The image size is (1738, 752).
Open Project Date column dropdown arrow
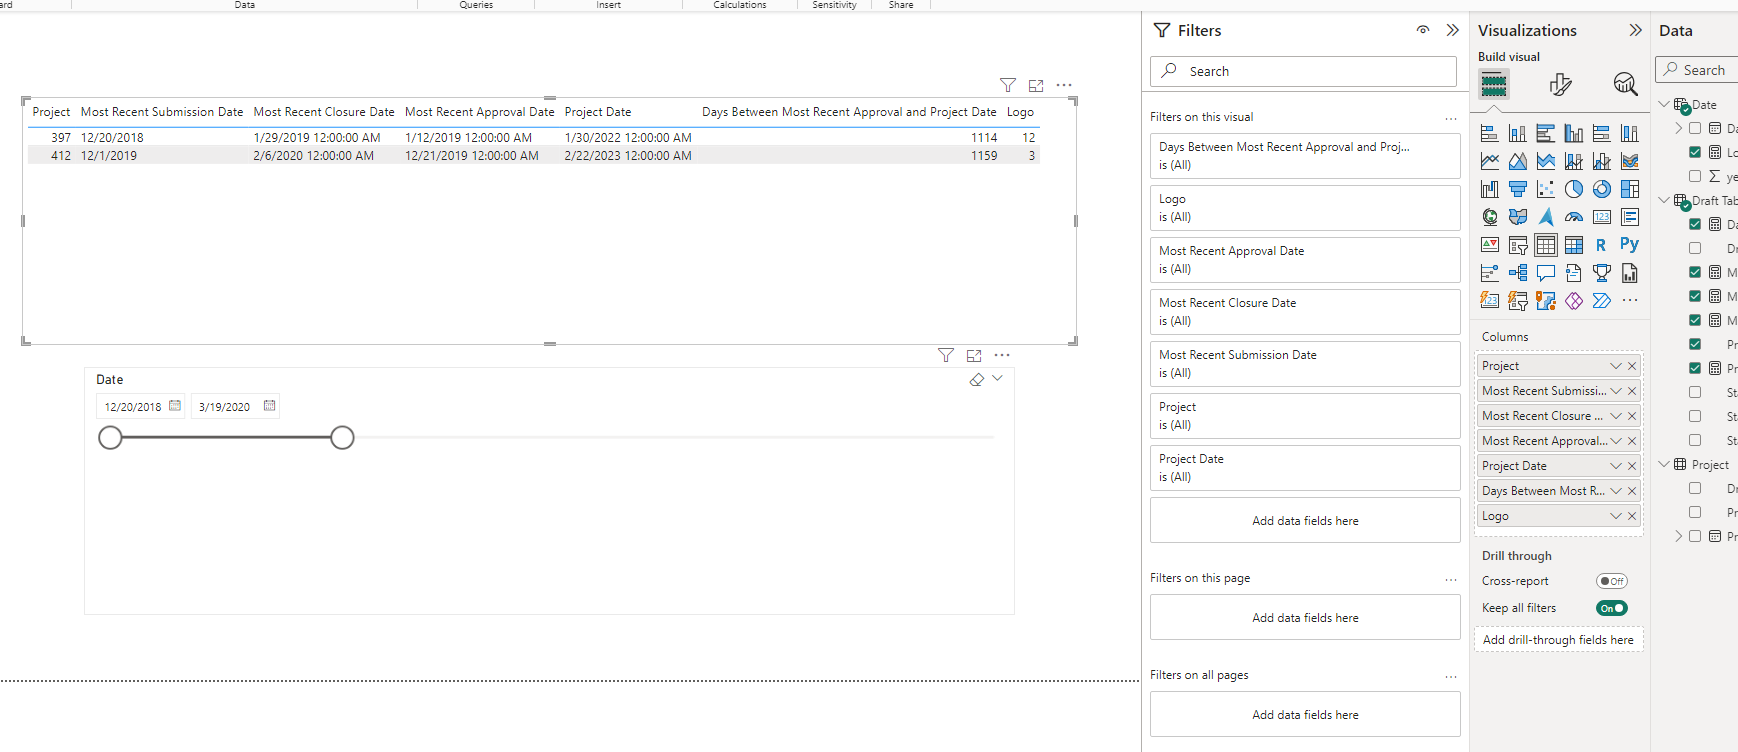(1616, 466)
